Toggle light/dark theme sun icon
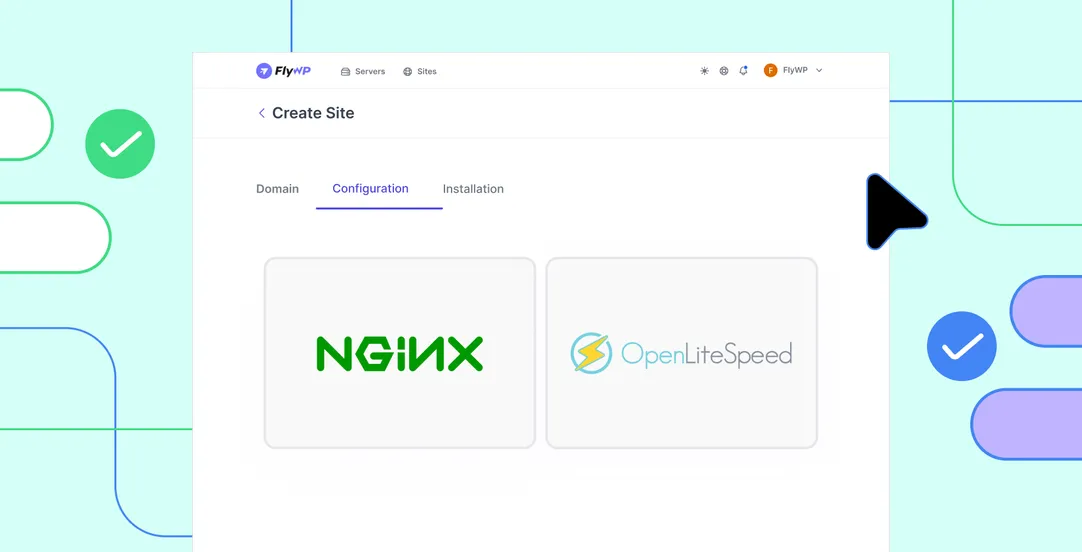 click(x=704, y=70)
